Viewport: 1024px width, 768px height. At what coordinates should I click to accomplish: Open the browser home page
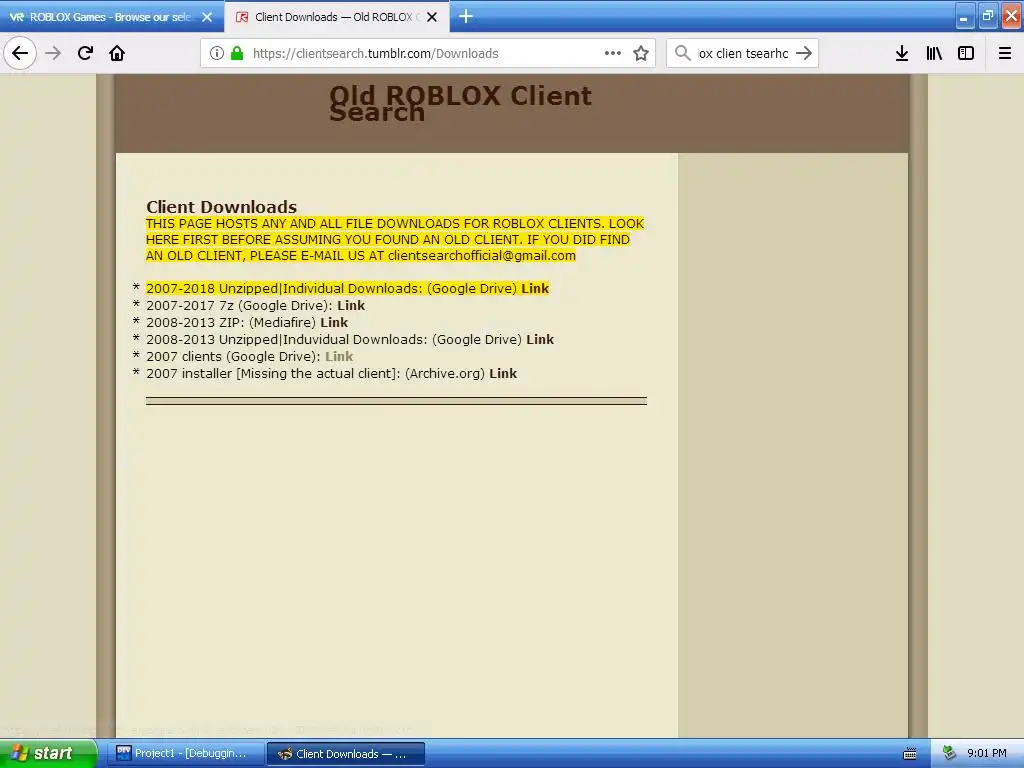pyautogui.click(x=117, y=53)
